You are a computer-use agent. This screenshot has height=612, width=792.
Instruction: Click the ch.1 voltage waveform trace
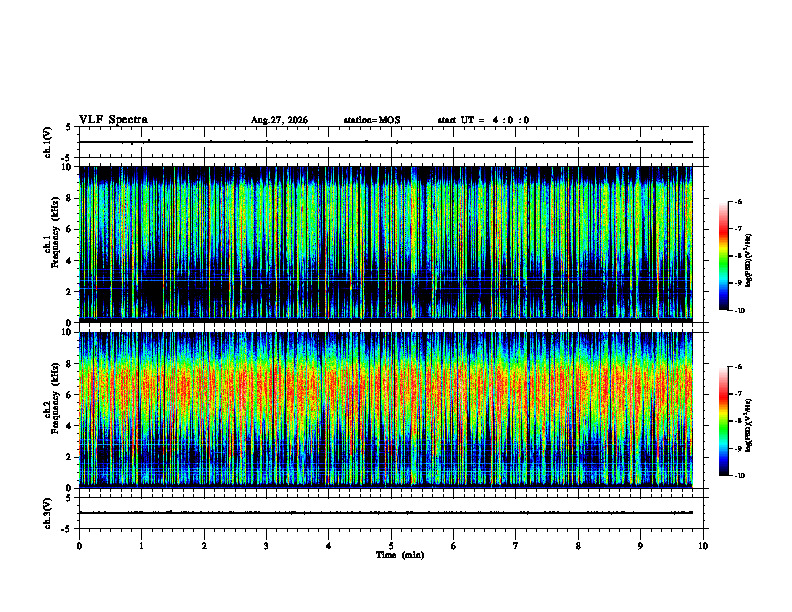[x=386, y=142]
